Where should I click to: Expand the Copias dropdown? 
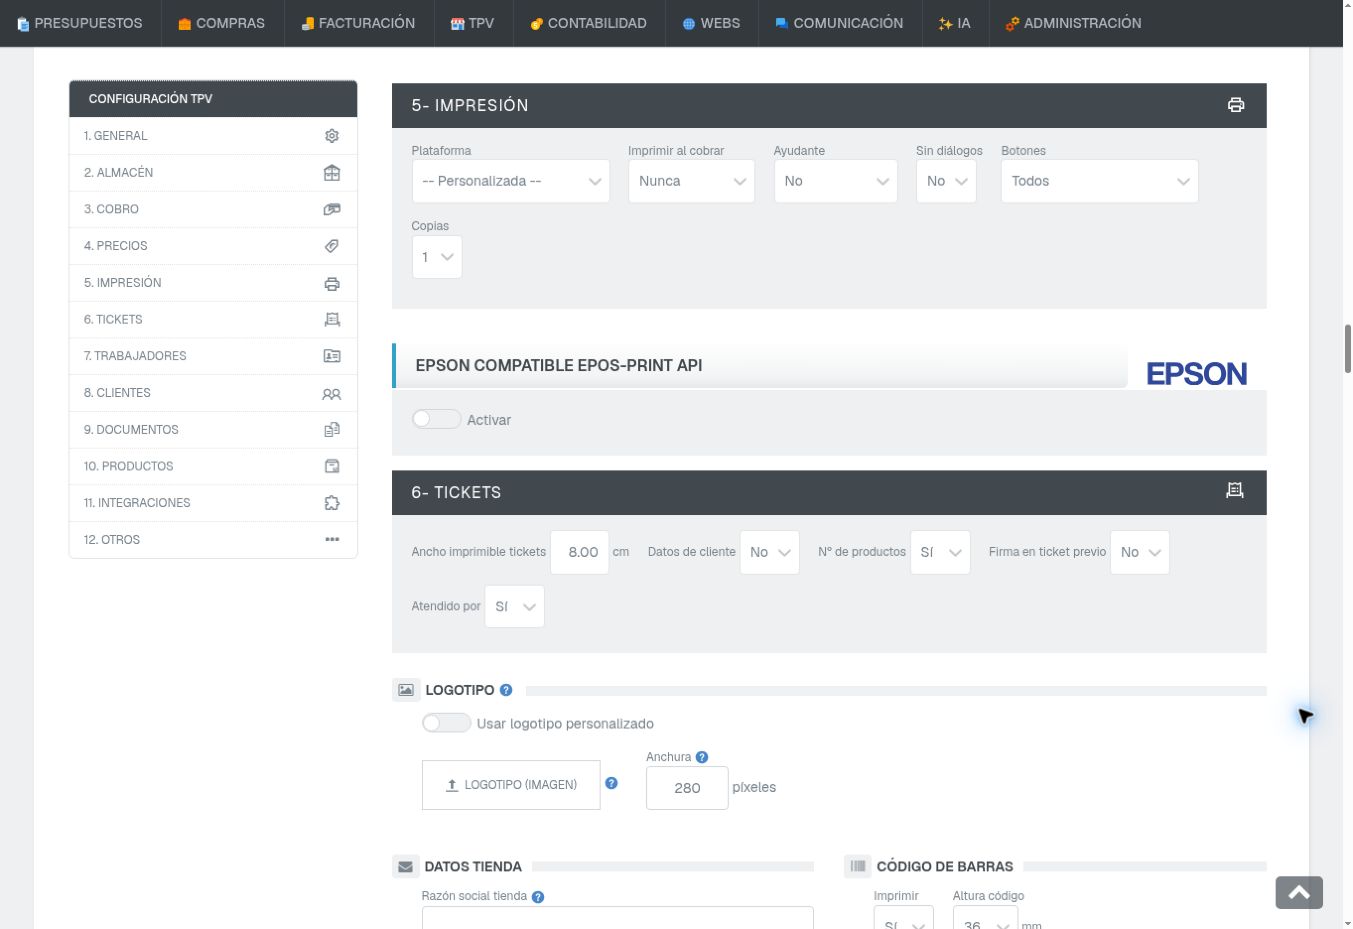(x=437, y=257)
